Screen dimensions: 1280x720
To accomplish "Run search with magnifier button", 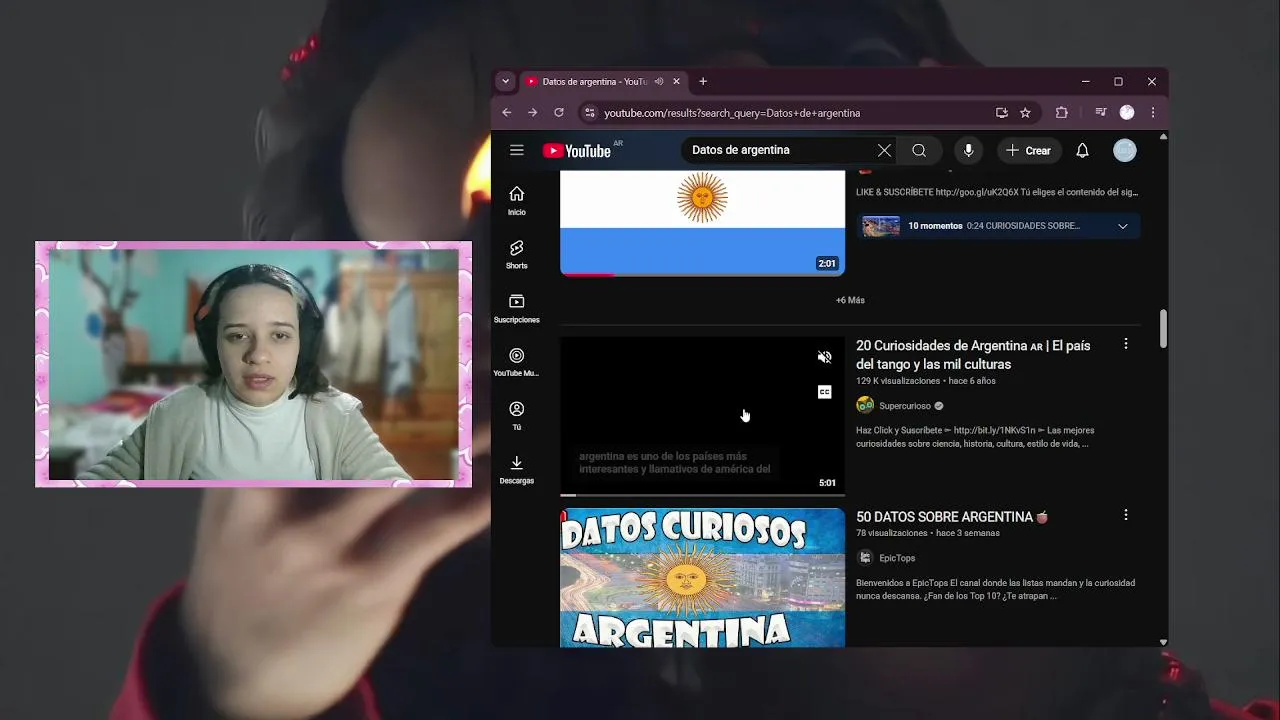I will [x=919, y=150].
